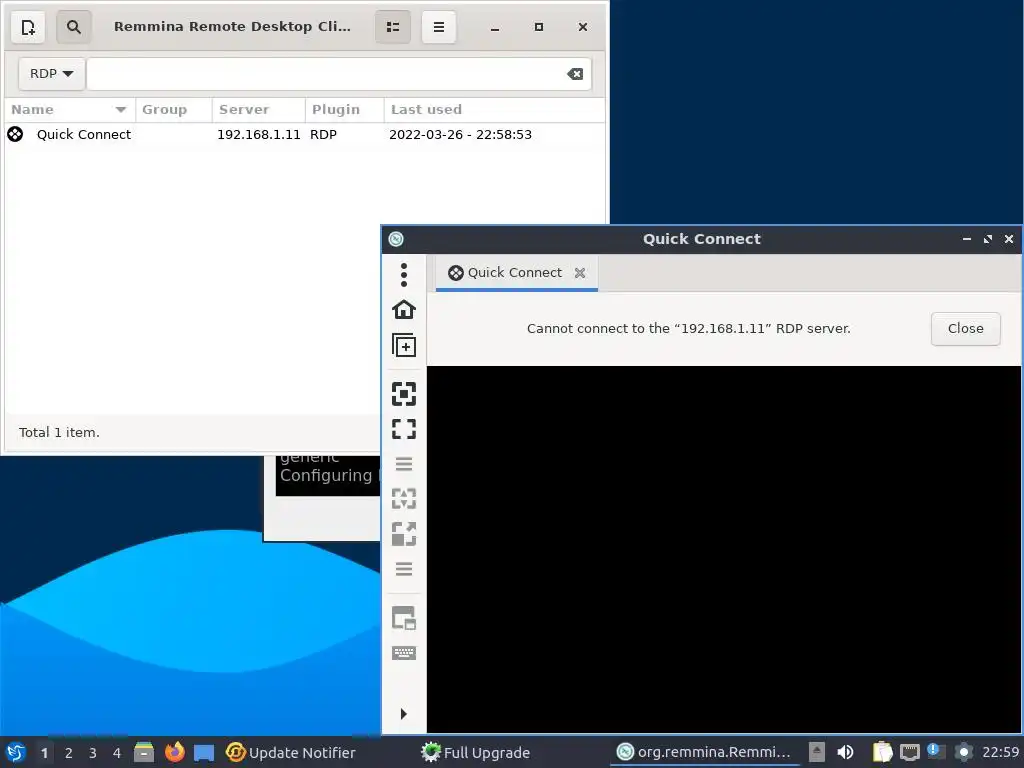Sort connections by the Last used column
Viewport: 1024px width, 768px height.
pos(494,110)
